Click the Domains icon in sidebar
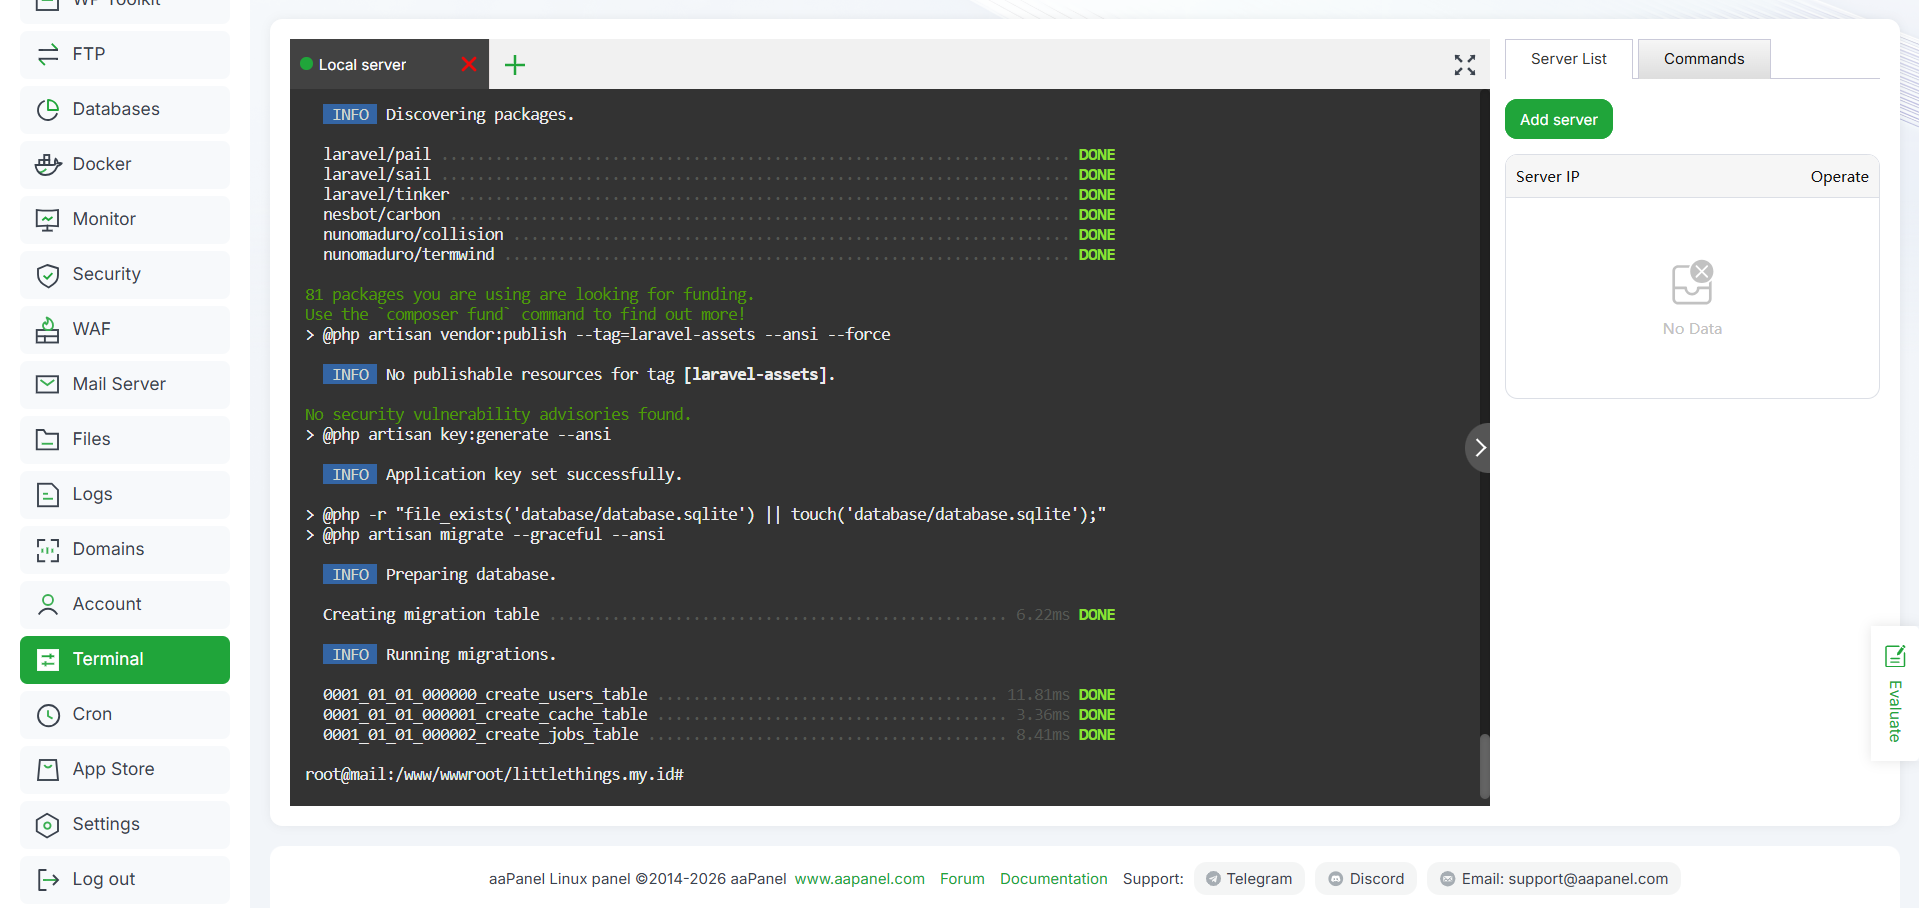Image resolution: width=1919 pixels, height=908 pixels. 47,549
